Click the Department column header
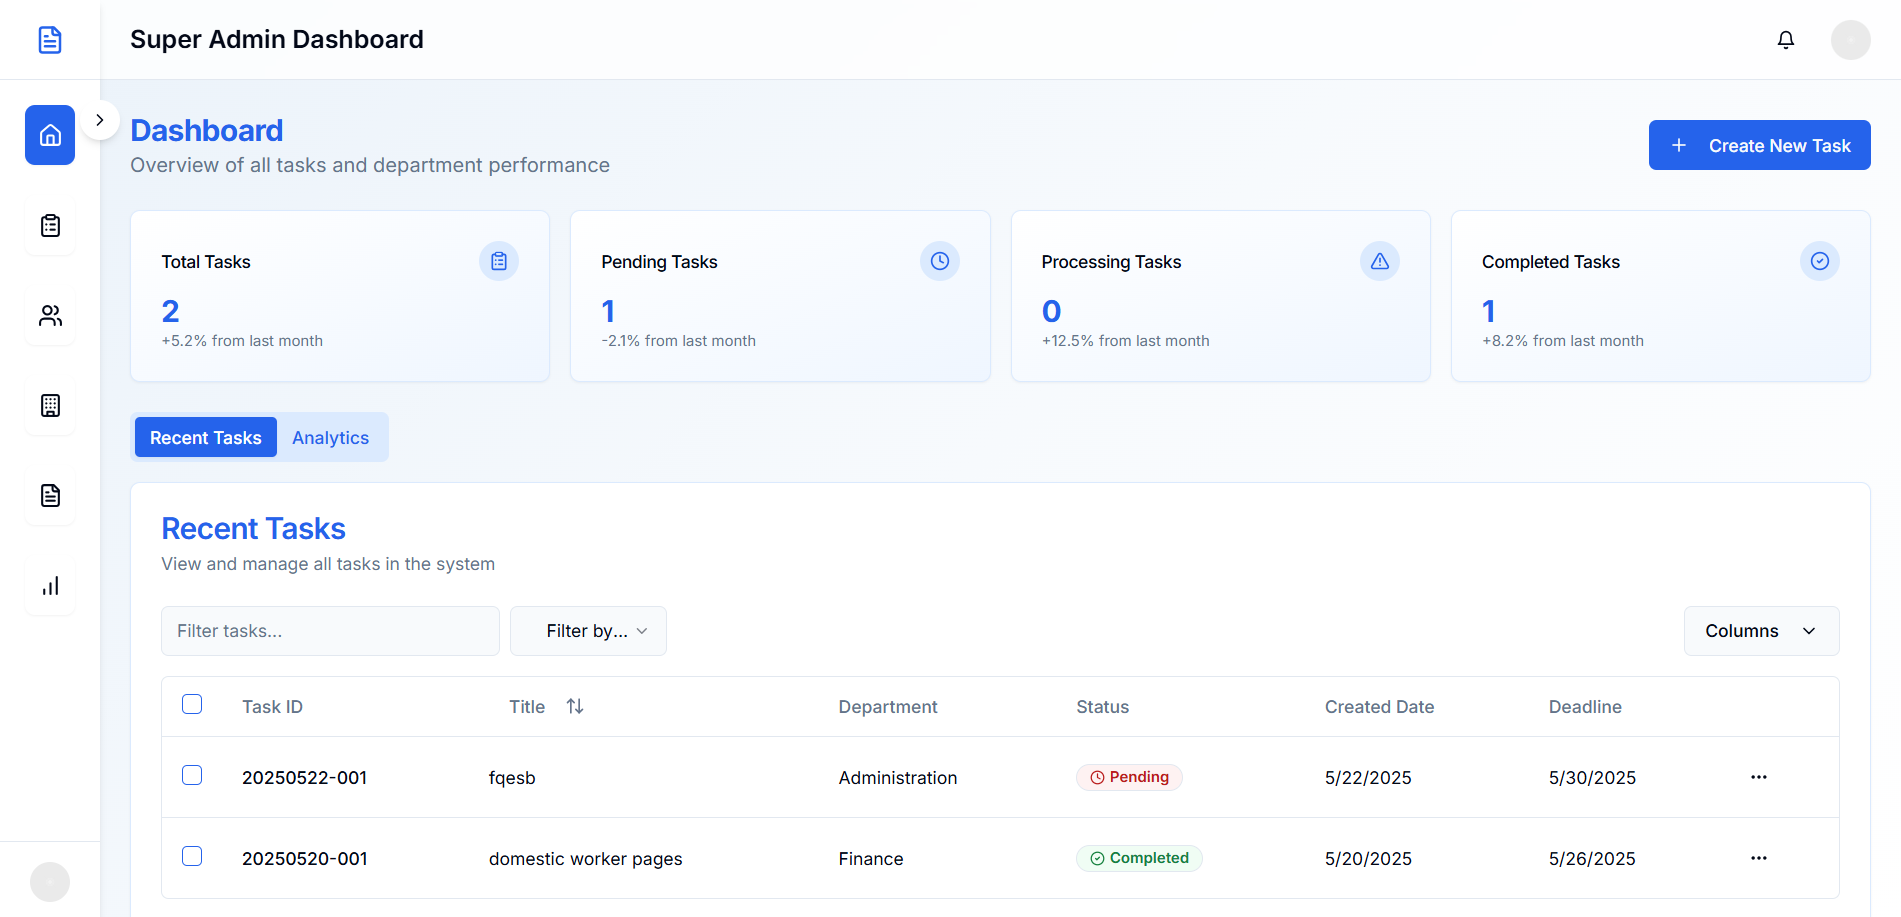 coord(888,707)
